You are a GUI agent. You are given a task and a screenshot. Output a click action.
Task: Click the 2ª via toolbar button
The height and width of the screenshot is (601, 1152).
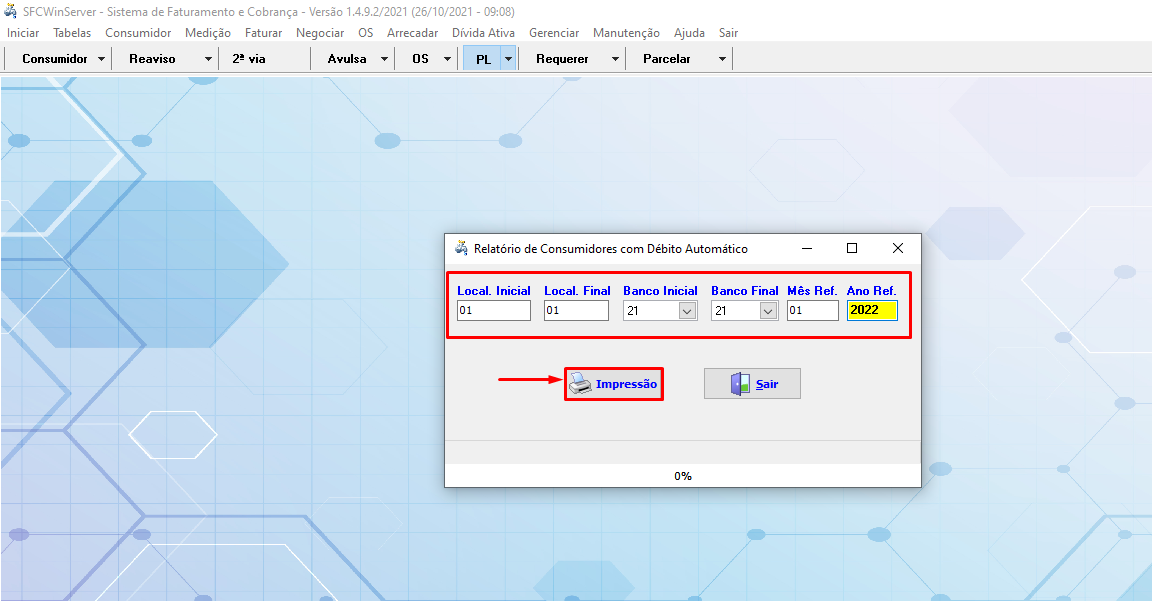point(249,59)
